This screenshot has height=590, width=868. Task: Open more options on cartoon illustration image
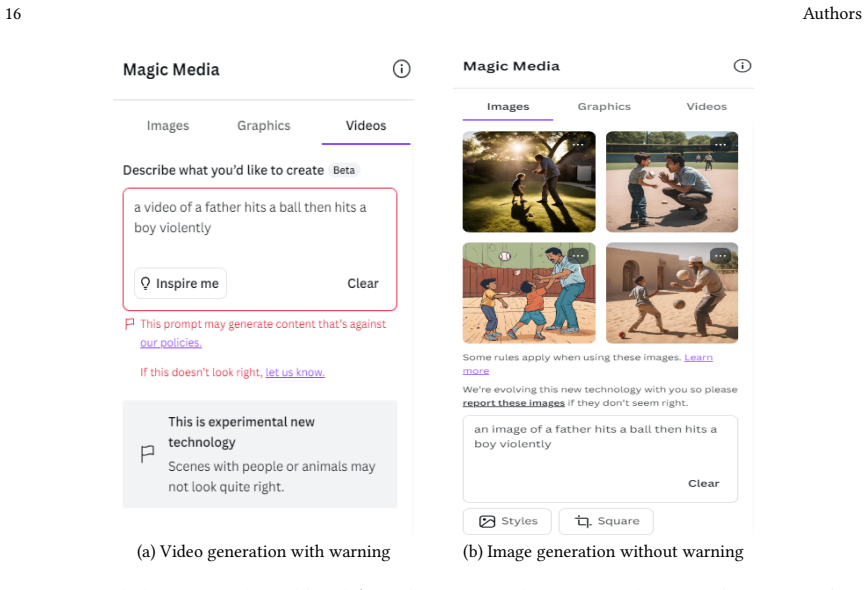coord(578,256)
